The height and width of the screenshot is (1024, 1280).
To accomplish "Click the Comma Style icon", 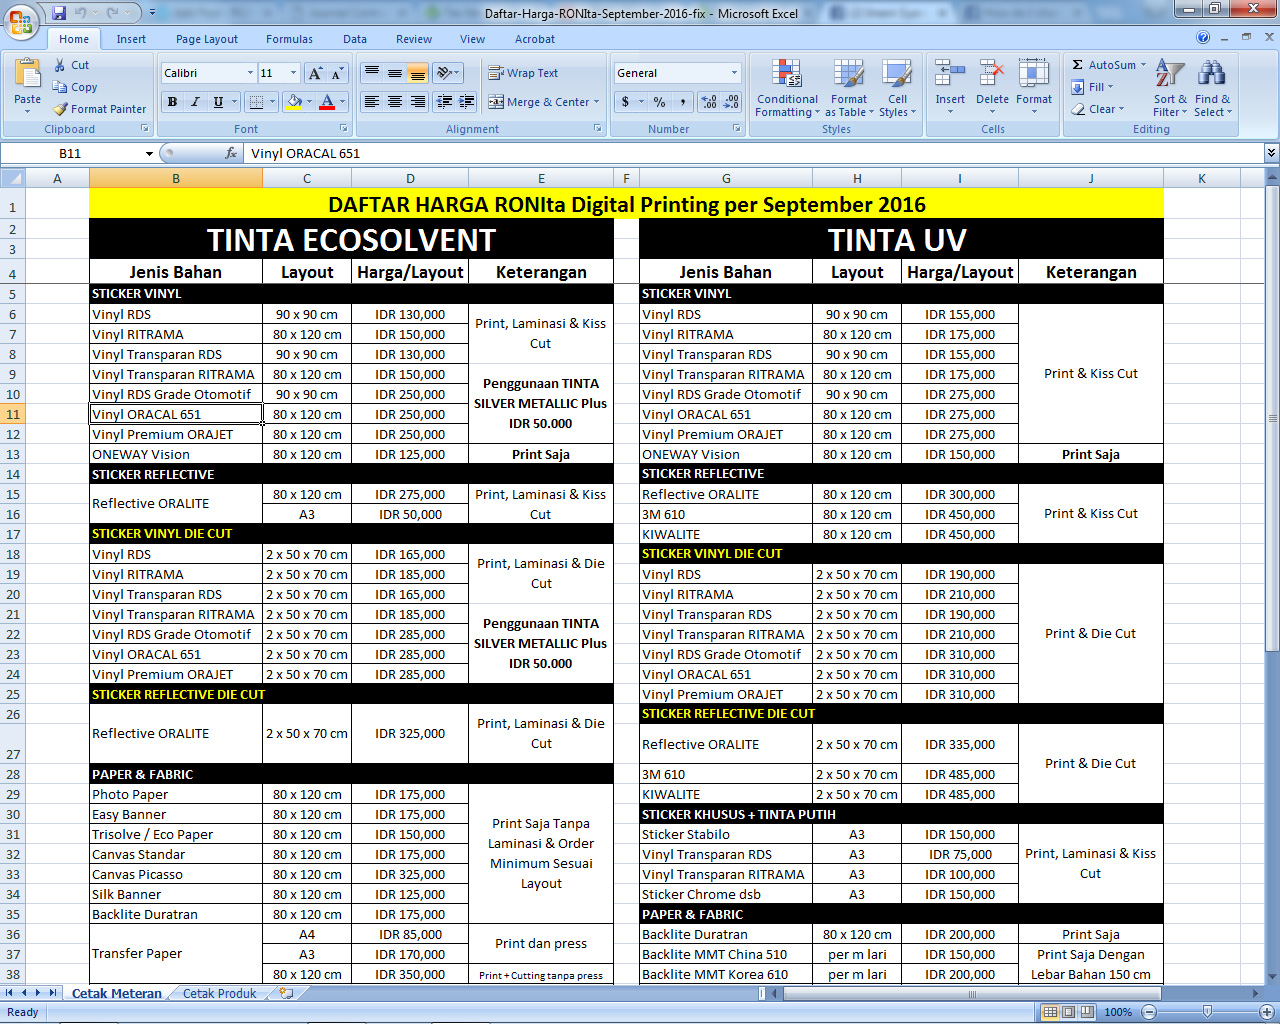I will click(683, 102).
